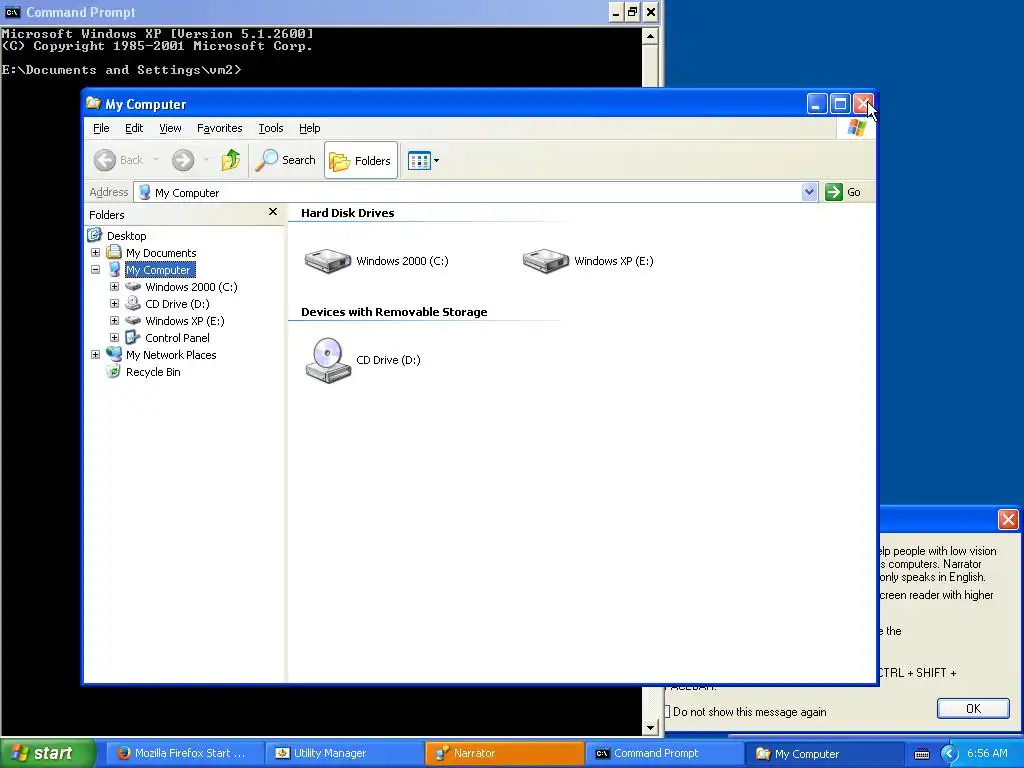Open the Search pane
1024x768 pixels.
click(x=286, y=160)
